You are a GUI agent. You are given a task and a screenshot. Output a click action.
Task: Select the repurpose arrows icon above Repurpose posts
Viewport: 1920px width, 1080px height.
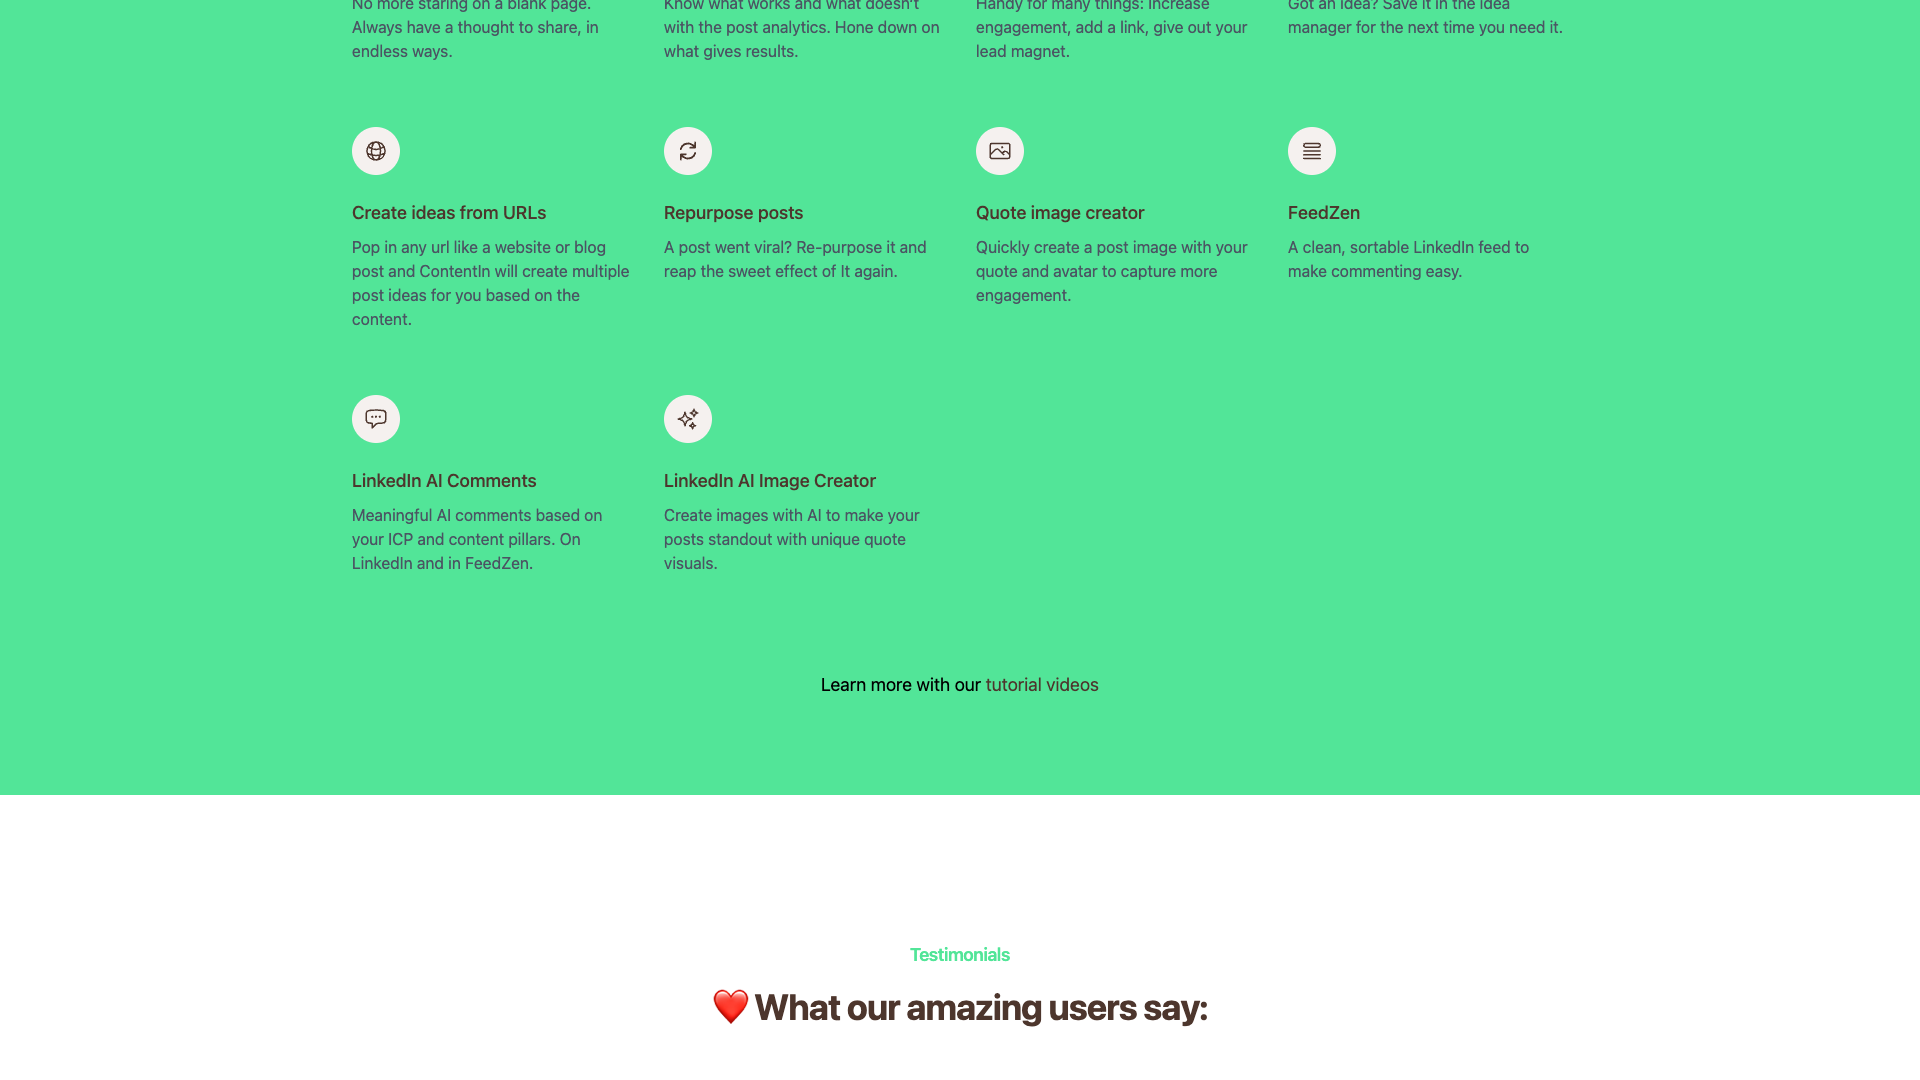687,151
